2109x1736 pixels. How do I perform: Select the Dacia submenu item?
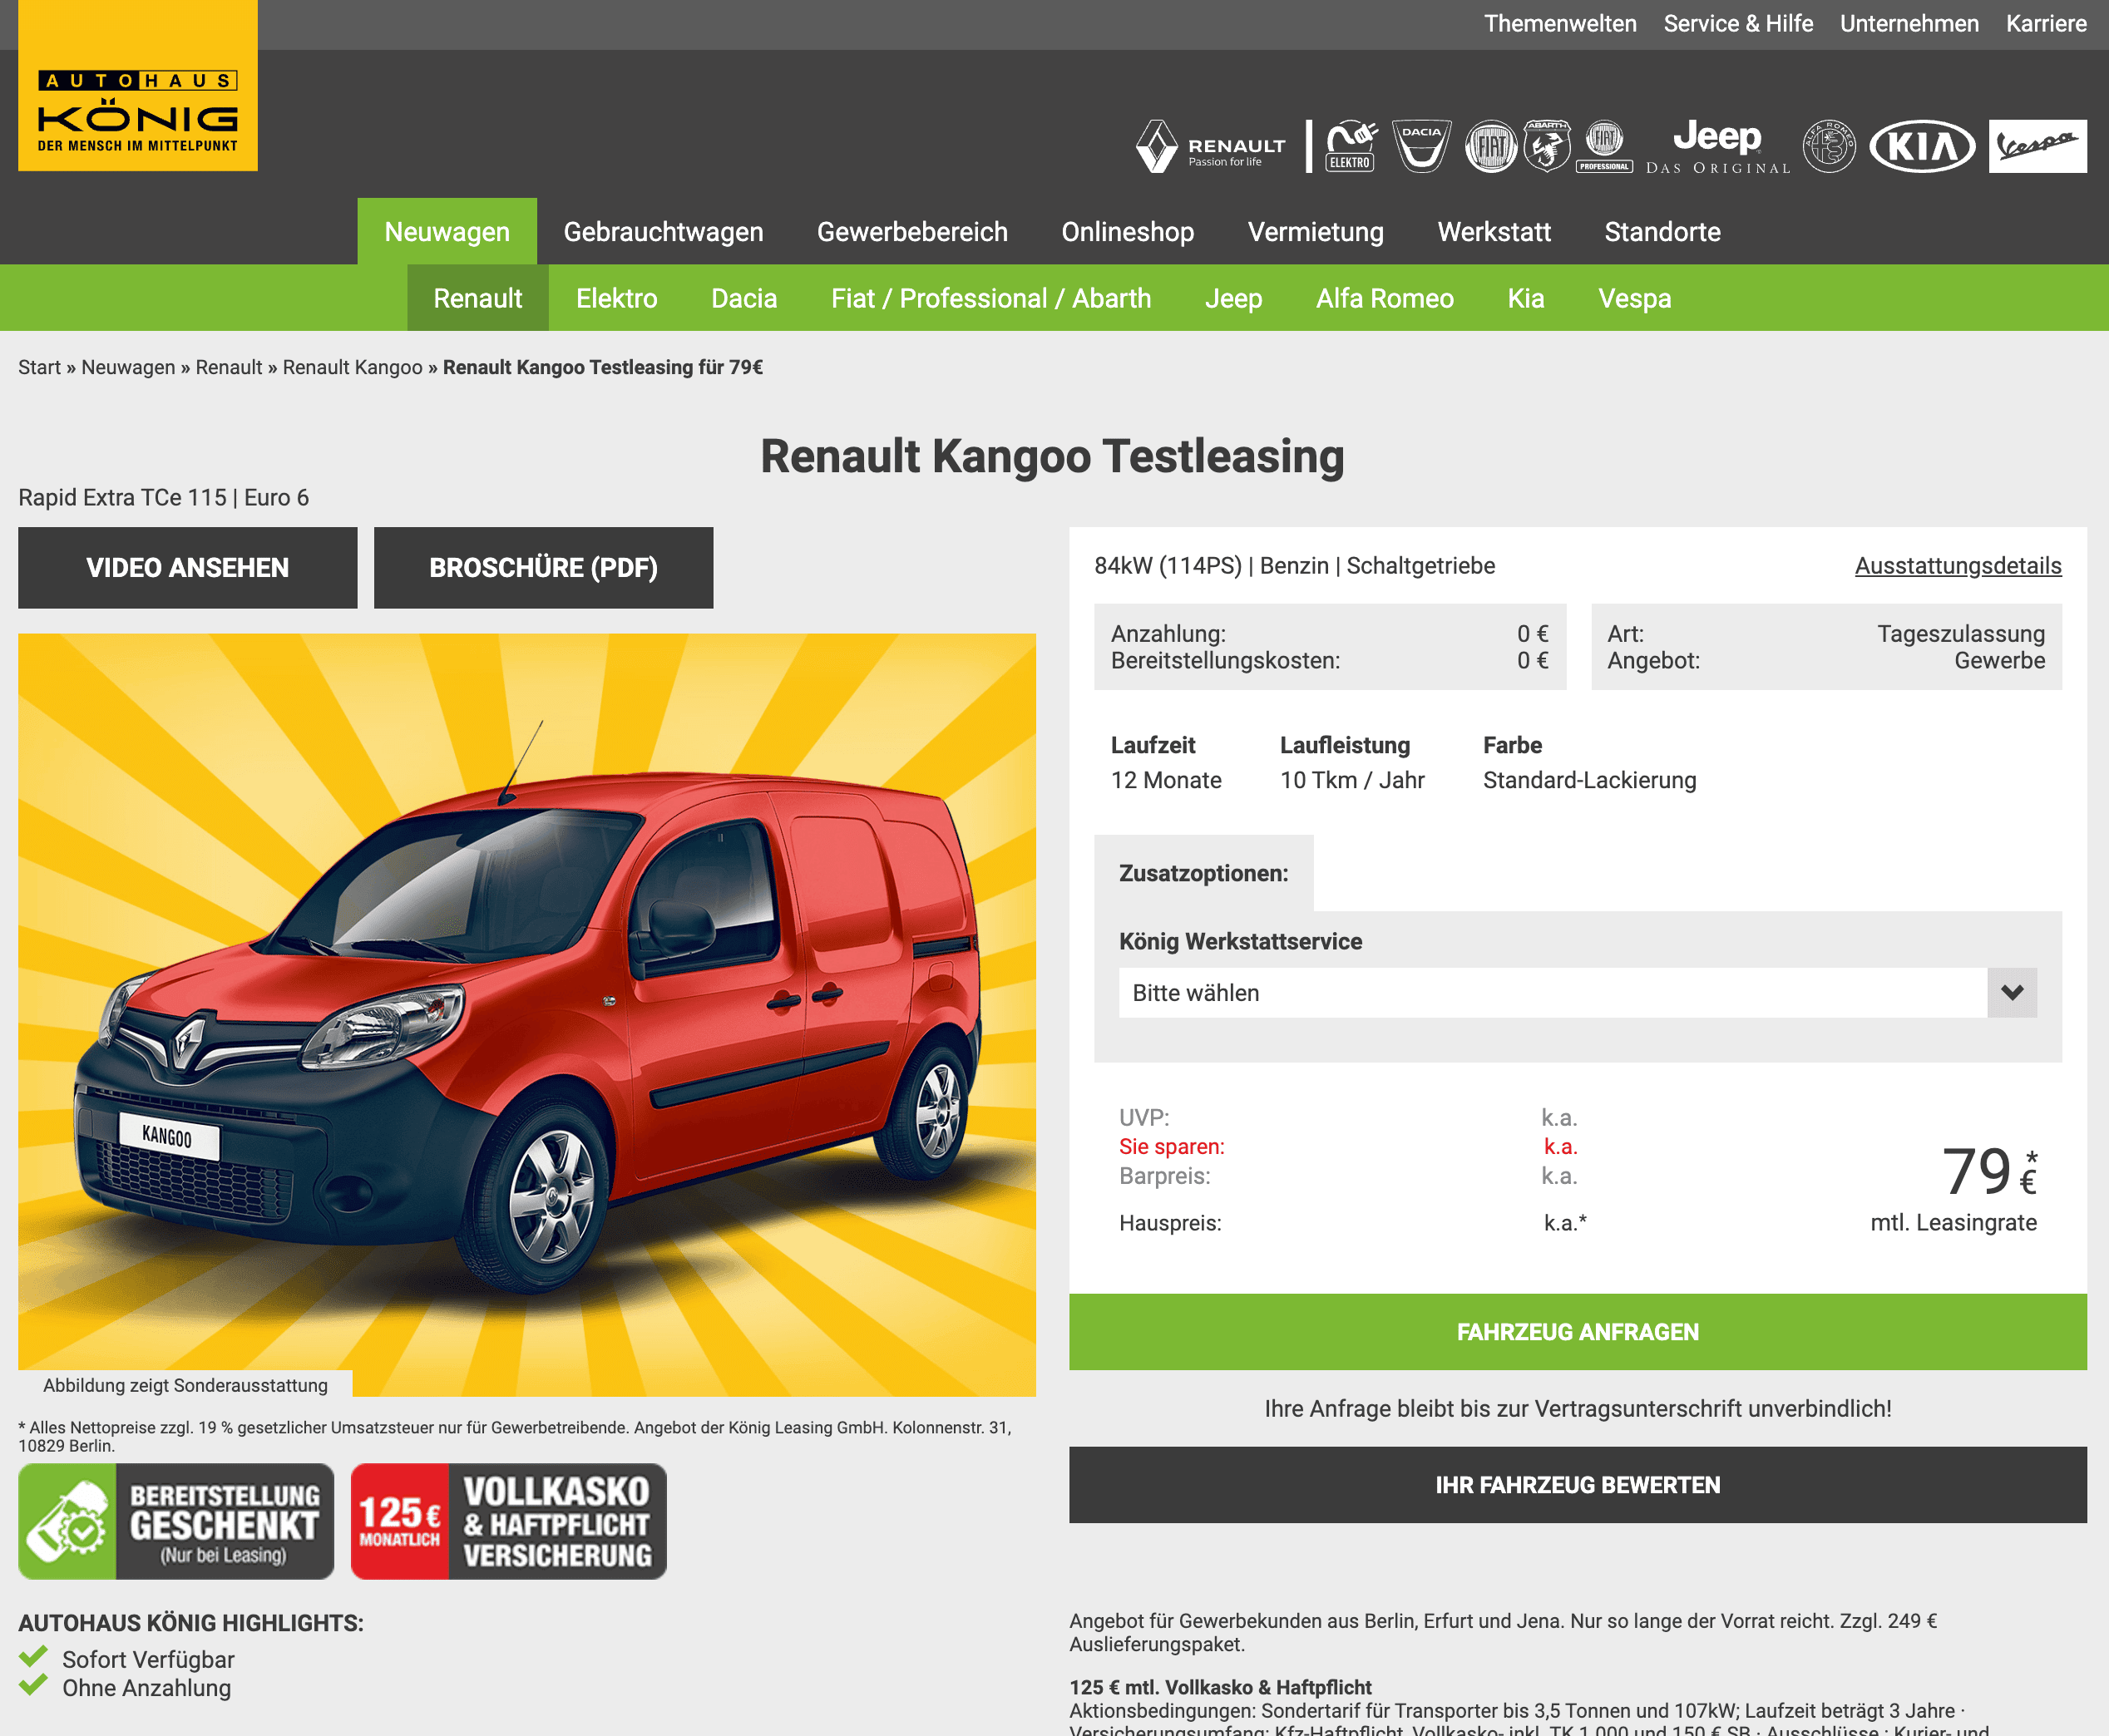744,298
